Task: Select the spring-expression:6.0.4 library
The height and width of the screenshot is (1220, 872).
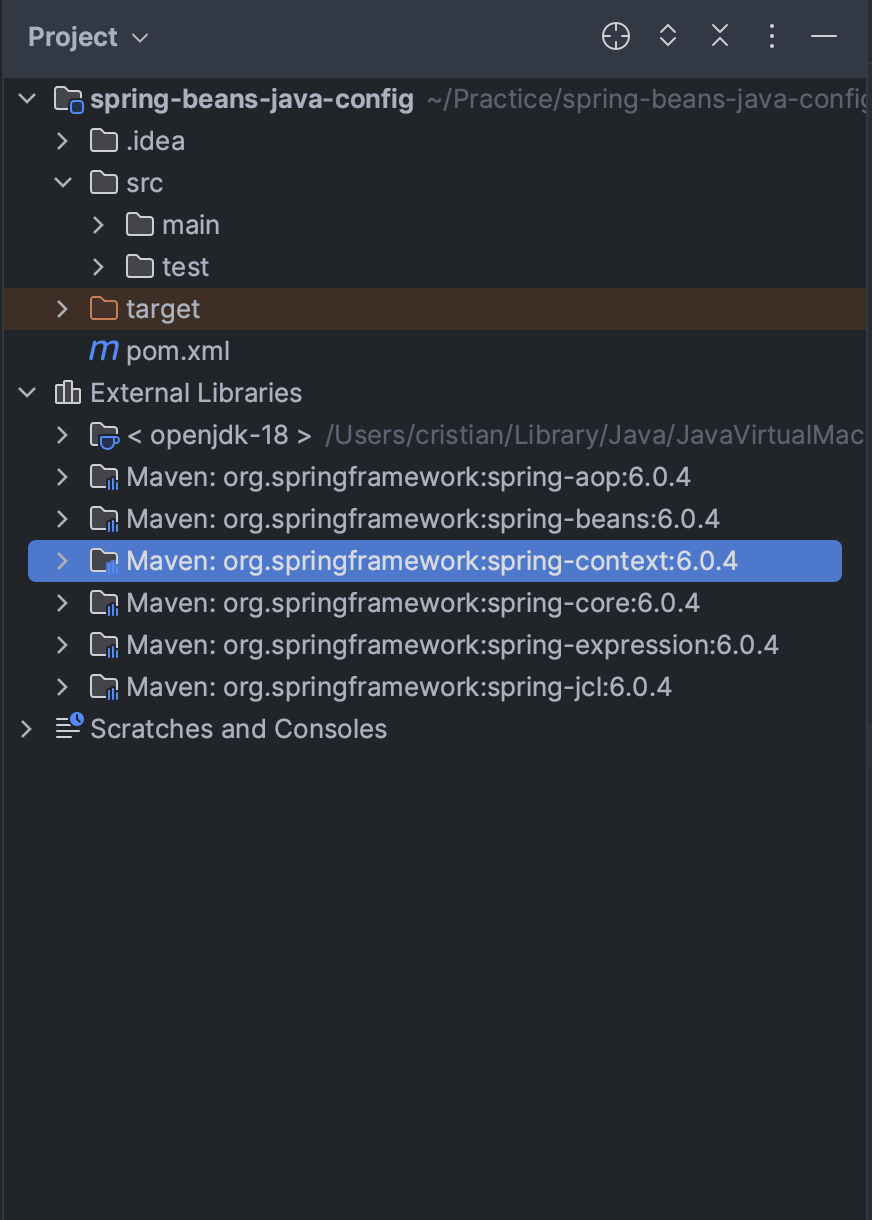Action: pos(452,645)
